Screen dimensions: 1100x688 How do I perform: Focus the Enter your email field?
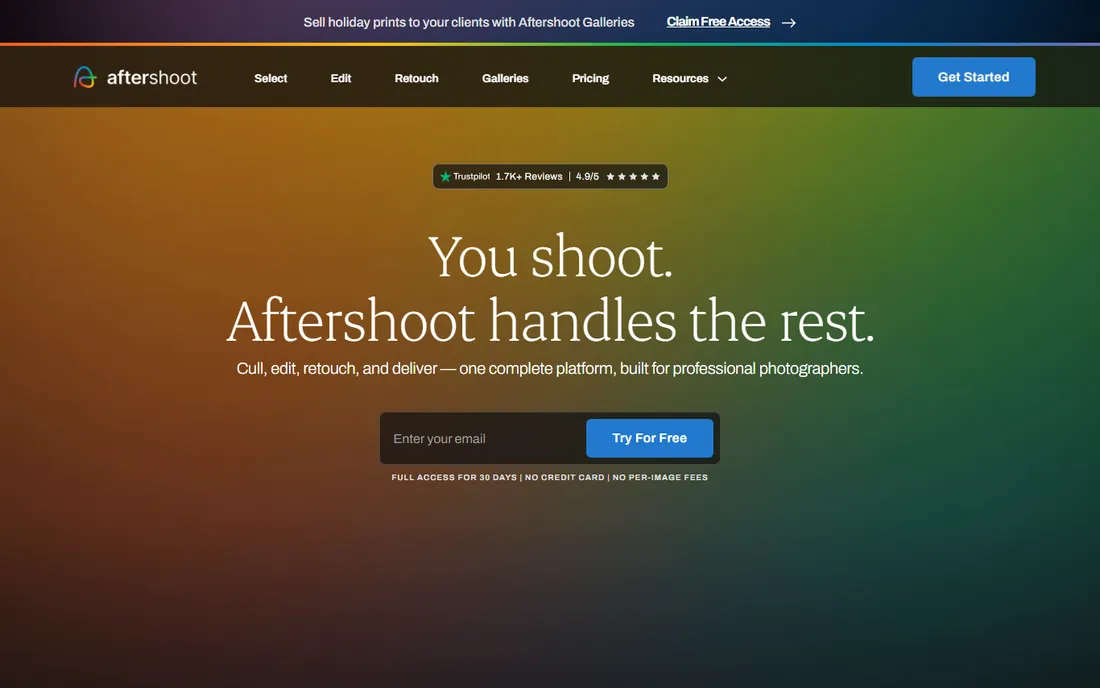(483, 438)
